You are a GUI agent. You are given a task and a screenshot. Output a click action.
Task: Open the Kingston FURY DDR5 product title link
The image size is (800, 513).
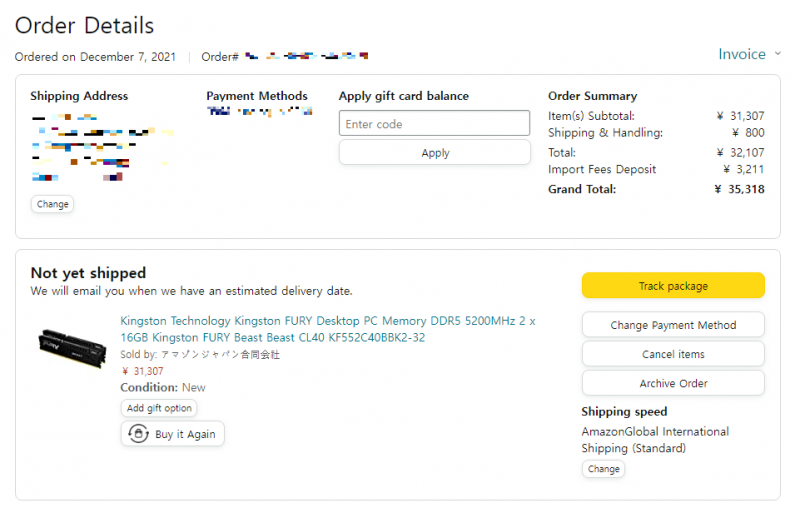coord(328,329)
